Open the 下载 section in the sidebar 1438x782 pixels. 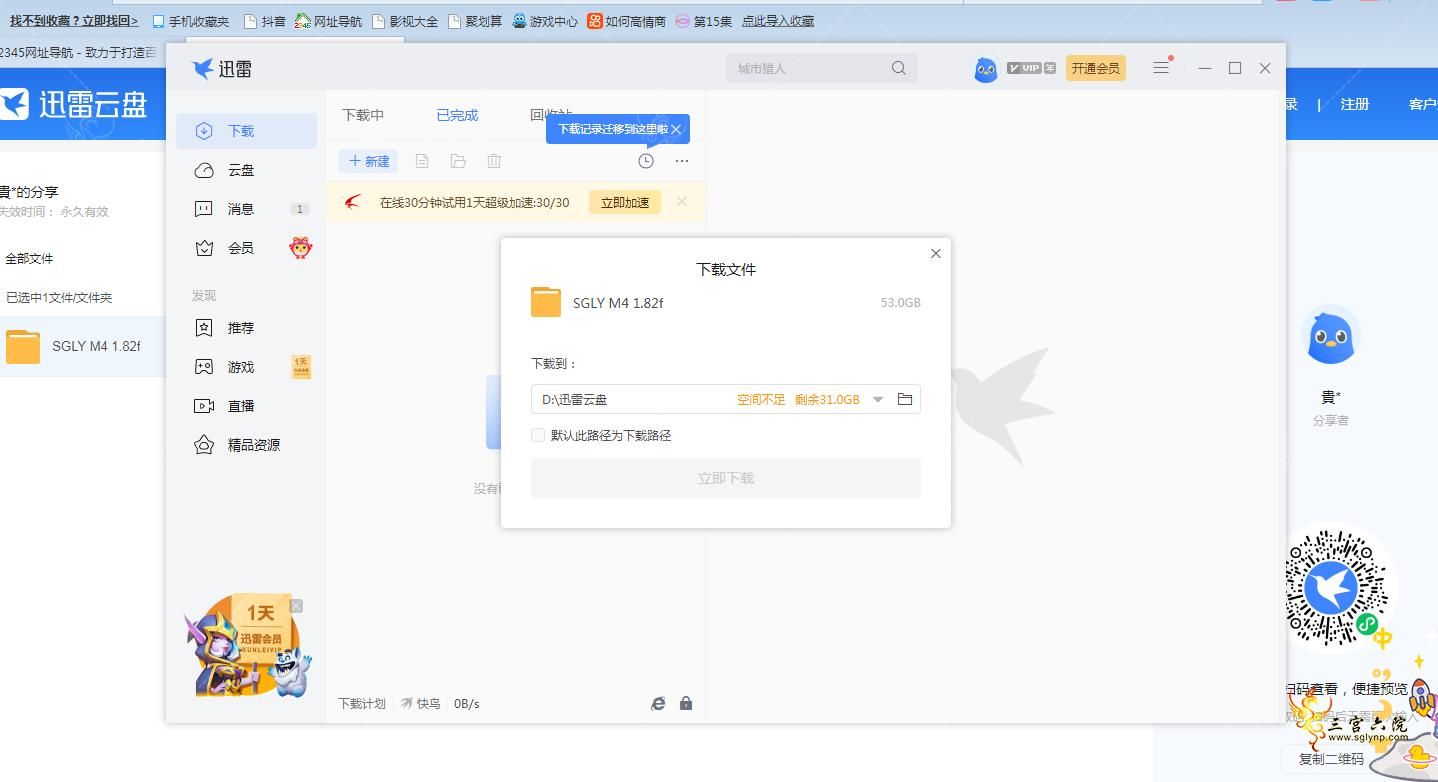pyautogui.click(x=246, y=131)
